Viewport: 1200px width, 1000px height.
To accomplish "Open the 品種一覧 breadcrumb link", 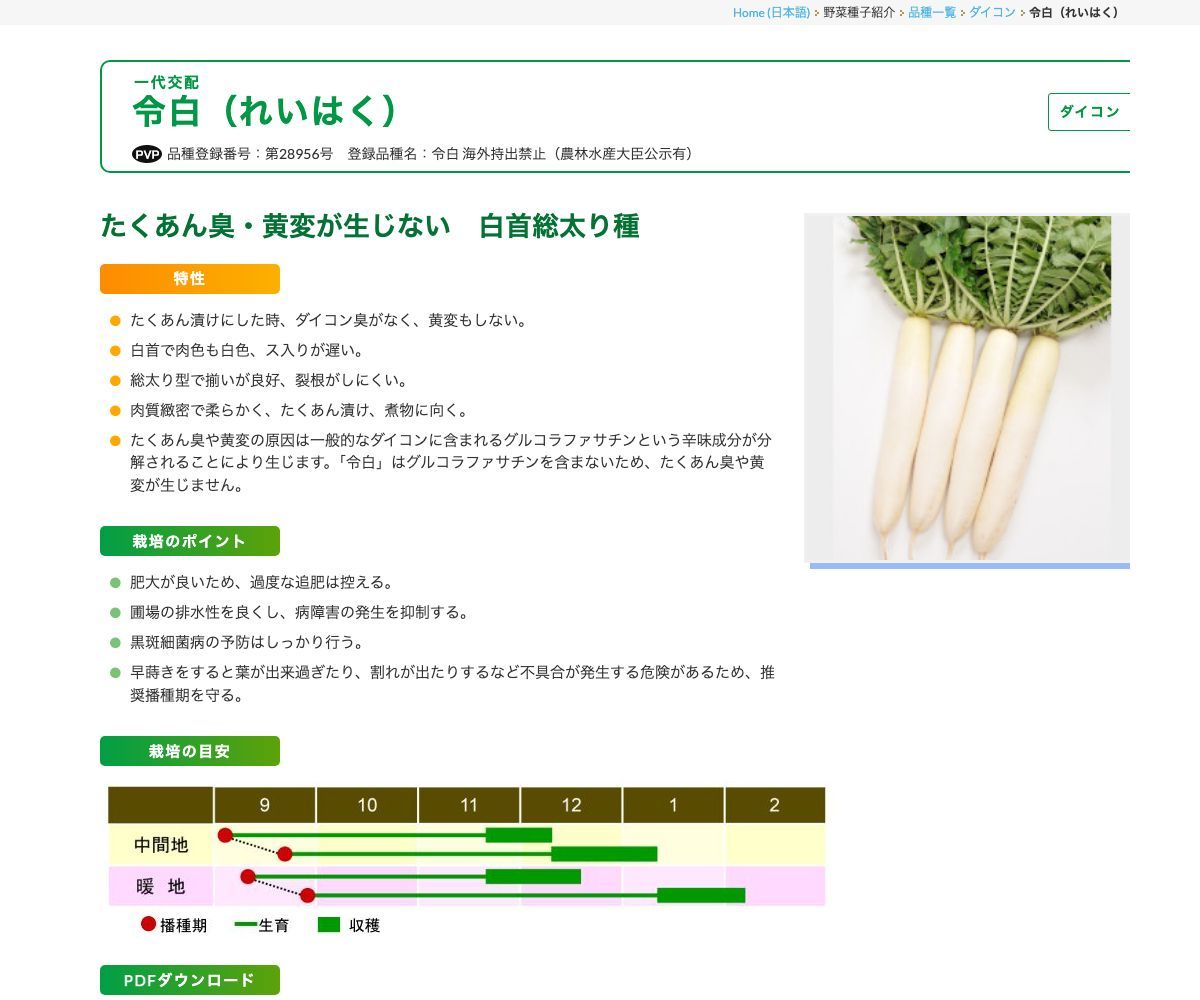I will coord(931,13).
